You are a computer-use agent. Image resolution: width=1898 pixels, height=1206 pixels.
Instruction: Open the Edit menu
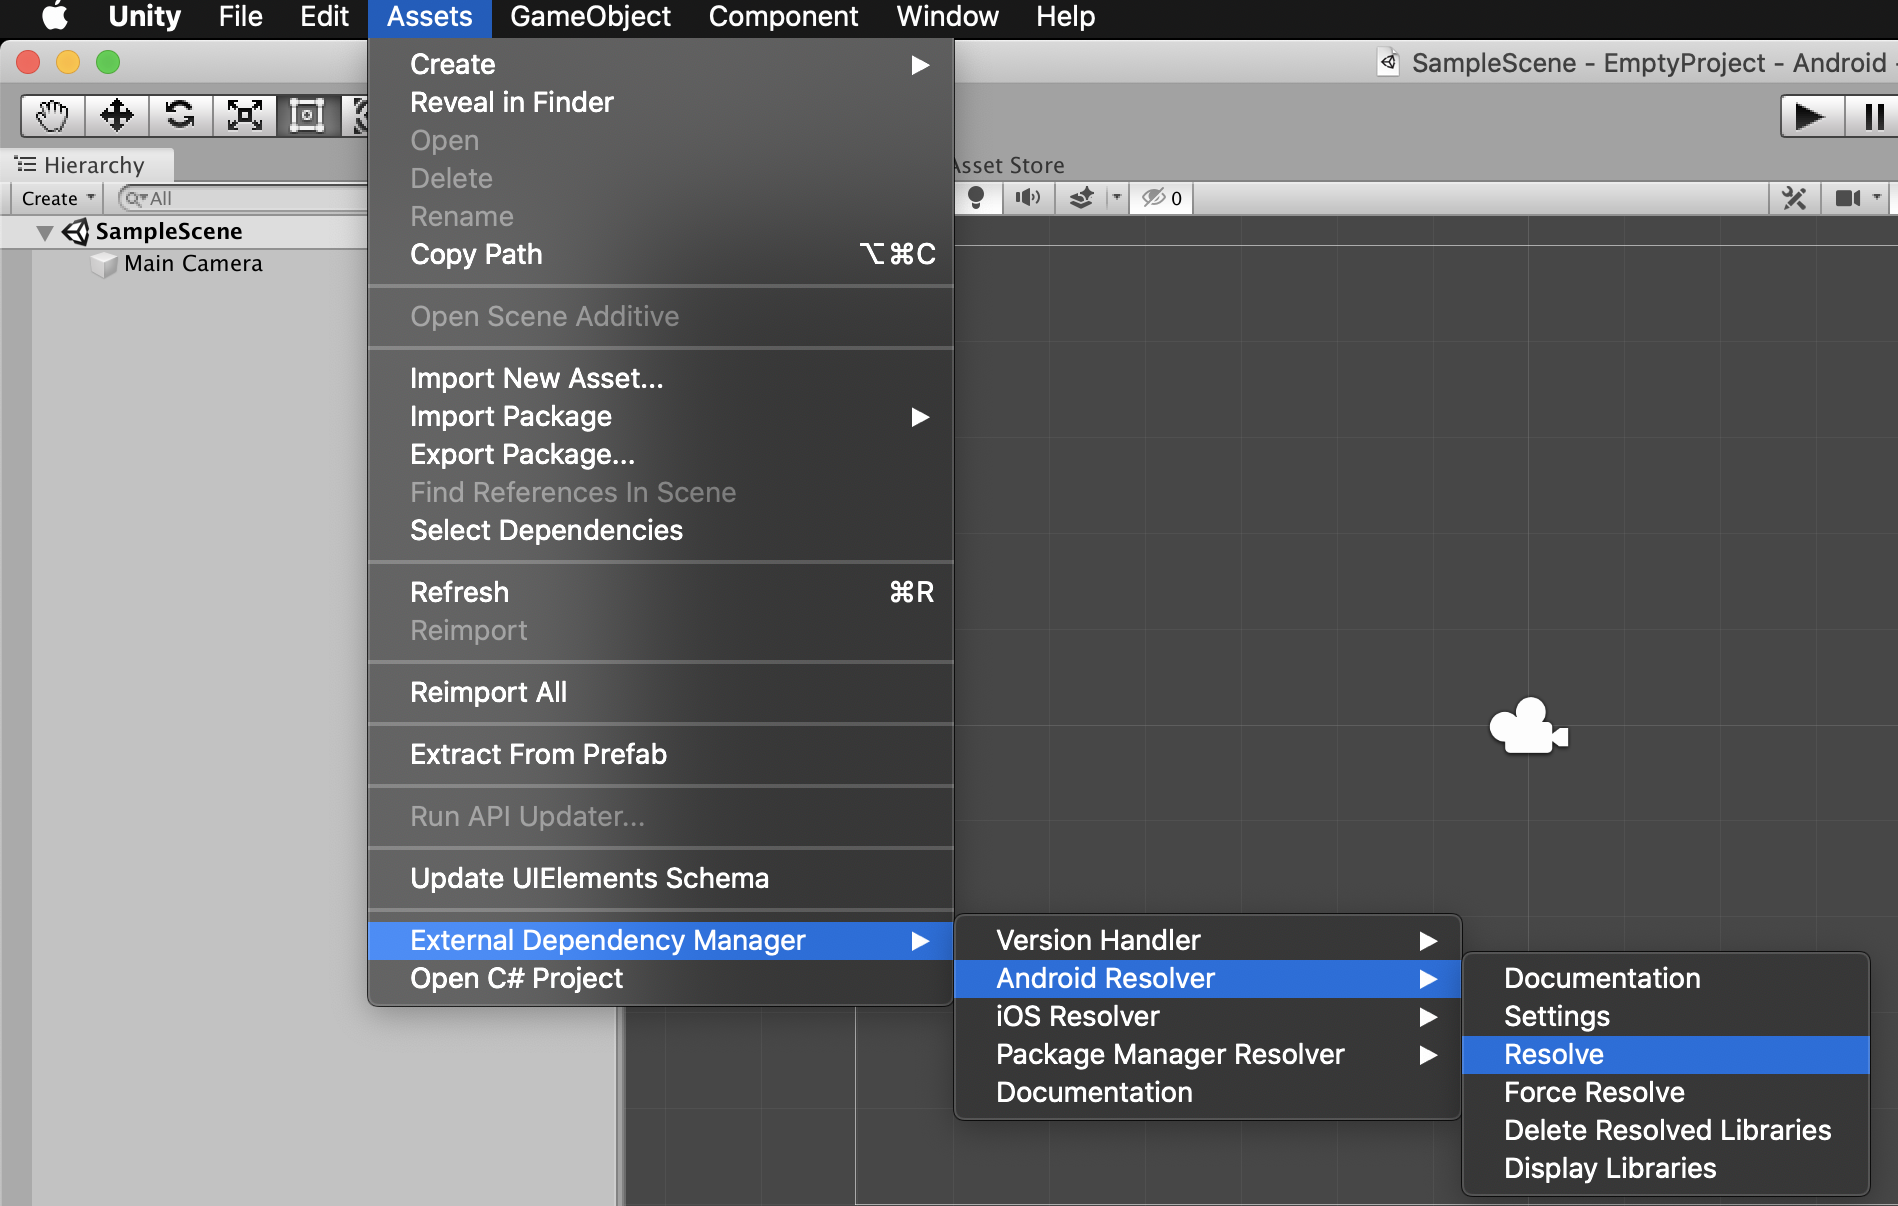[325, 16]
